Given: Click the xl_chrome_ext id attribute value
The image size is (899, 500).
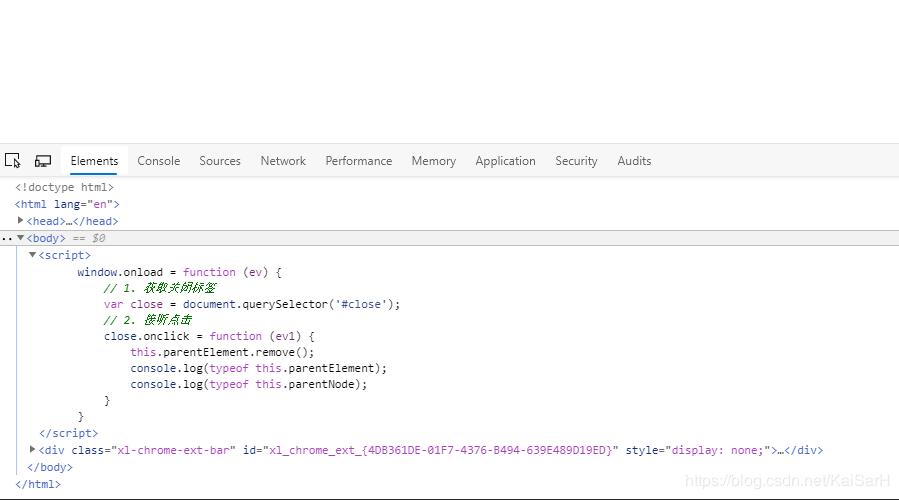Looking at the screenshot, I should [x=440, y=450].
